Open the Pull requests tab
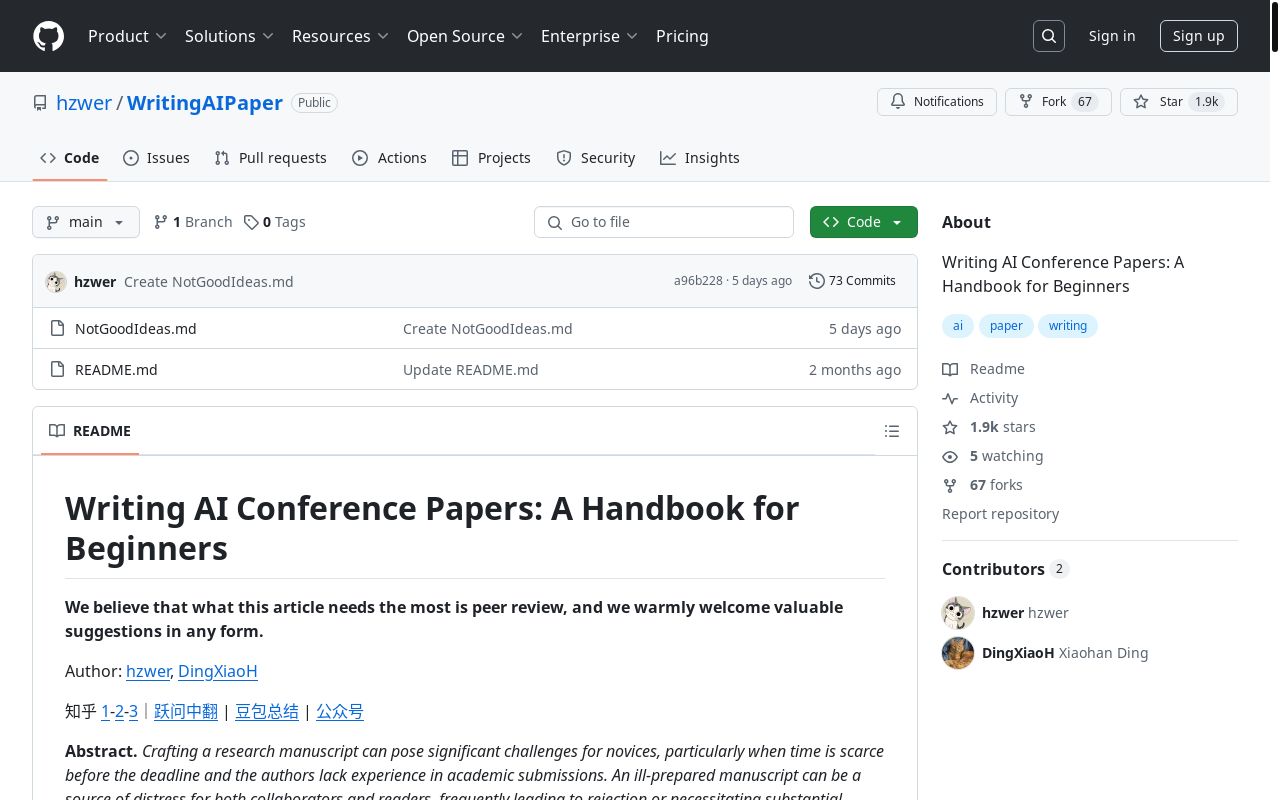This screenshot has height=800, width=1280. 270,158
